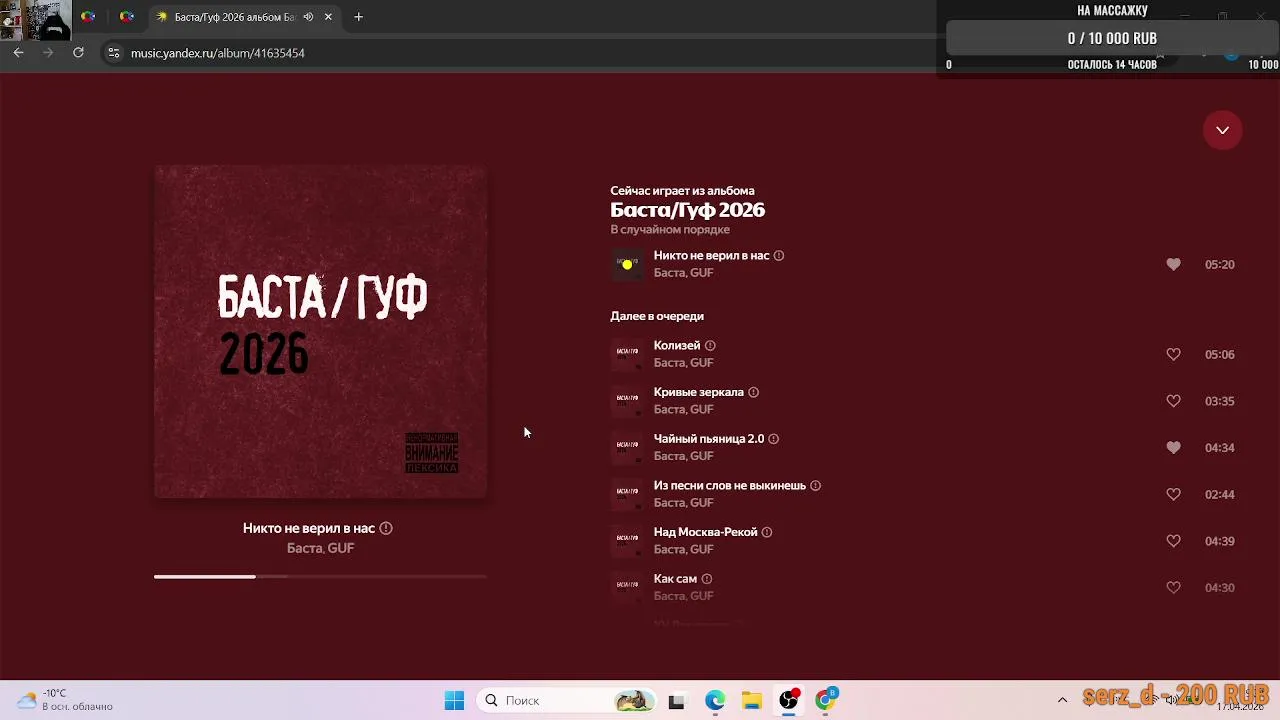The image size is (1280, 720).
Task: Open info icon next to Как сам
Action: pyautogui.click(x=707, y=579)
